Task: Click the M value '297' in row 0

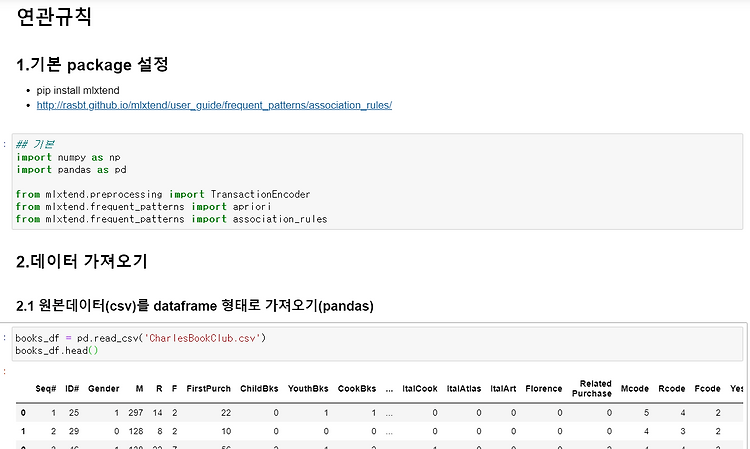Action: (136, 413)
